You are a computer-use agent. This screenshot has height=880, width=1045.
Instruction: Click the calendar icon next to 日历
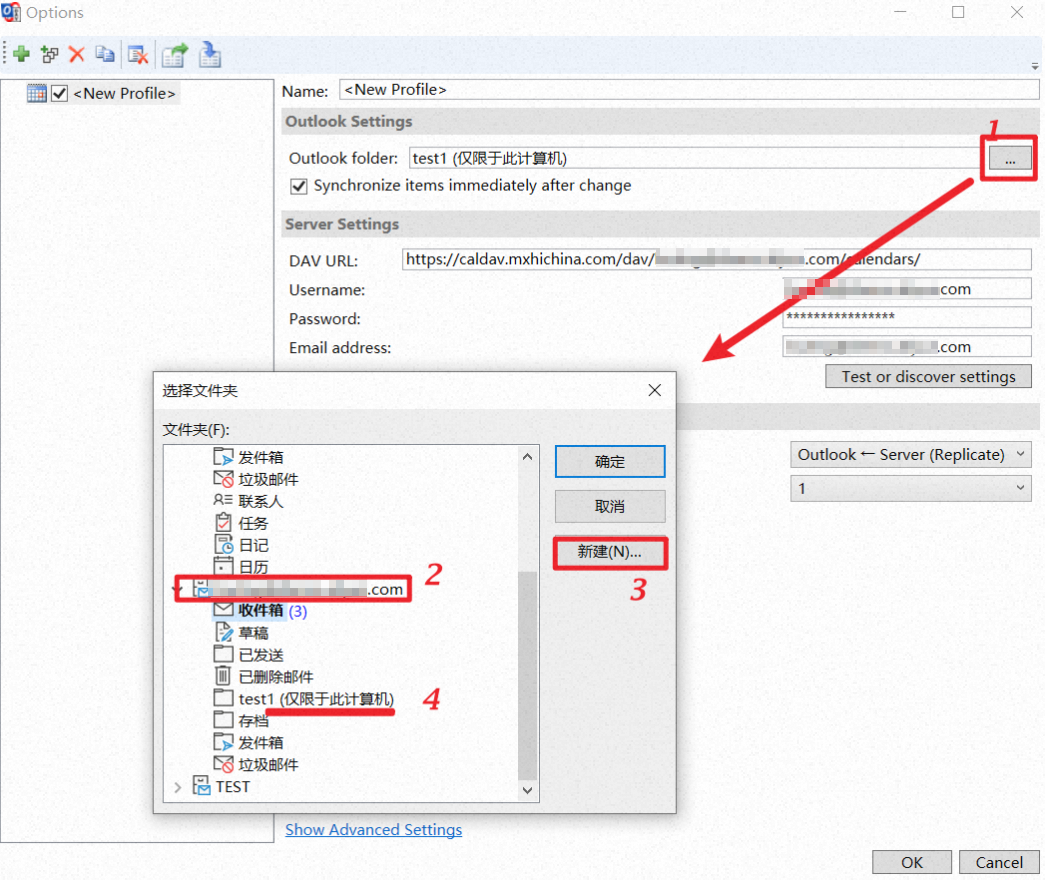(x=223, y=566)
